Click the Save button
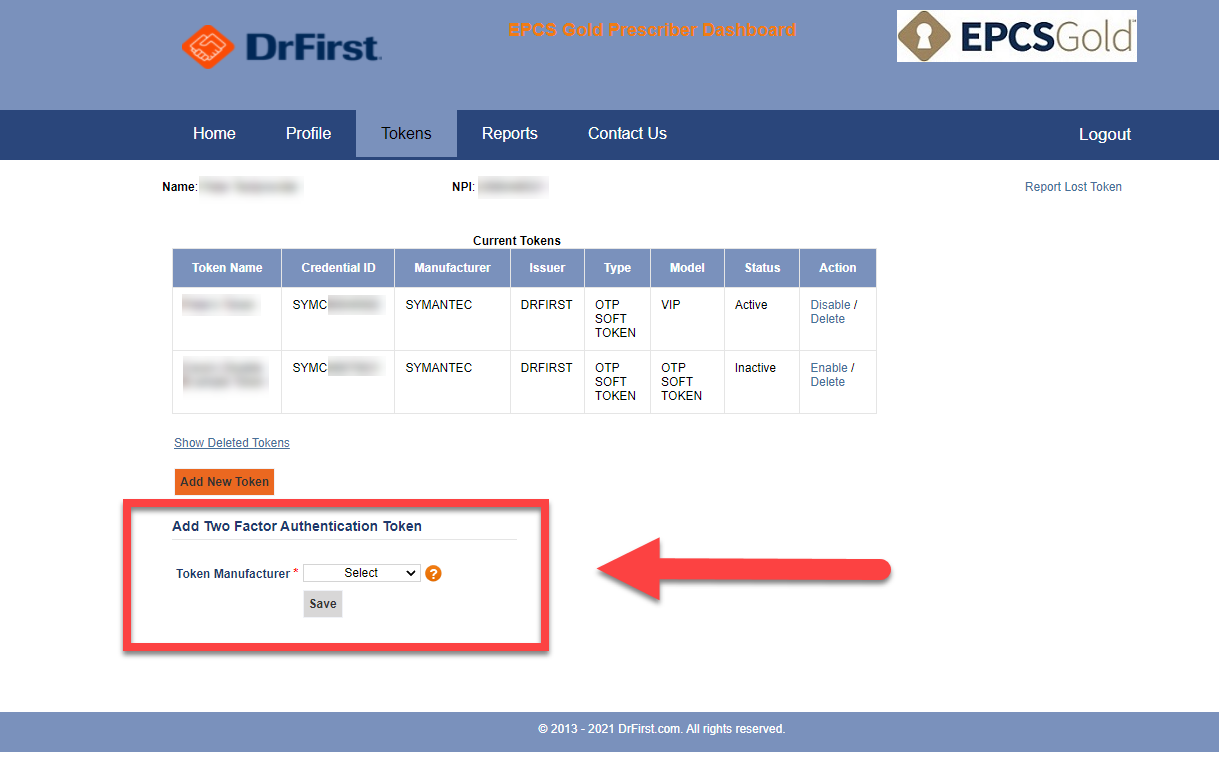 pyautogui.click(x=323, y=604)
